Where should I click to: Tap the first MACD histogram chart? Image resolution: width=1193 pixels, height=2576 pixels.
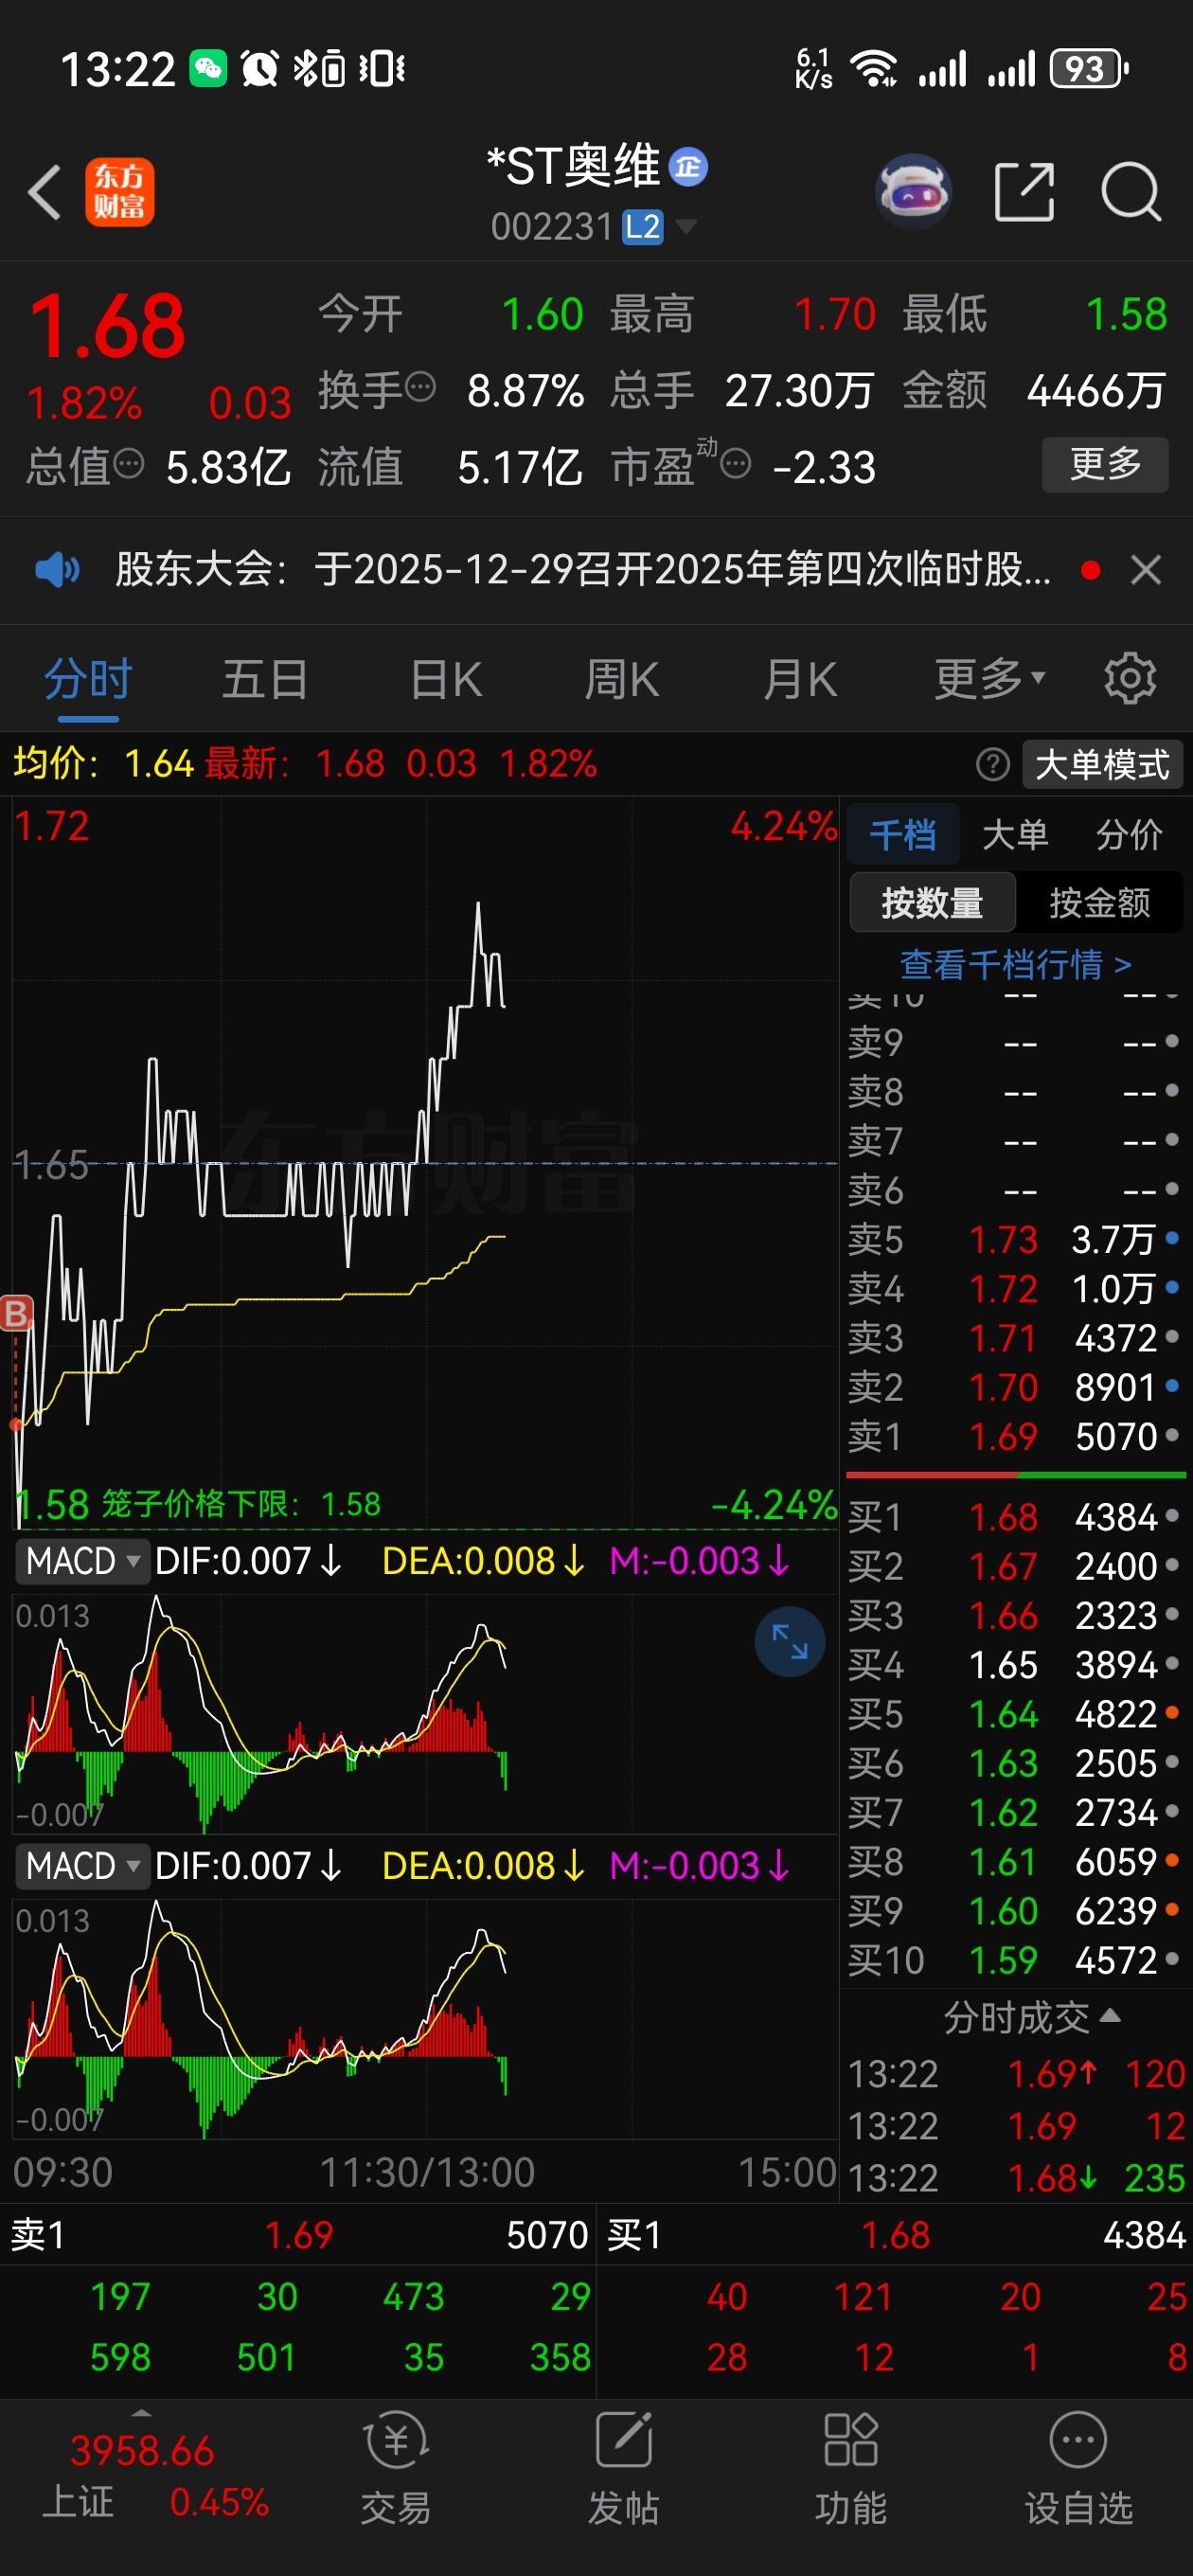[424, 1712]
